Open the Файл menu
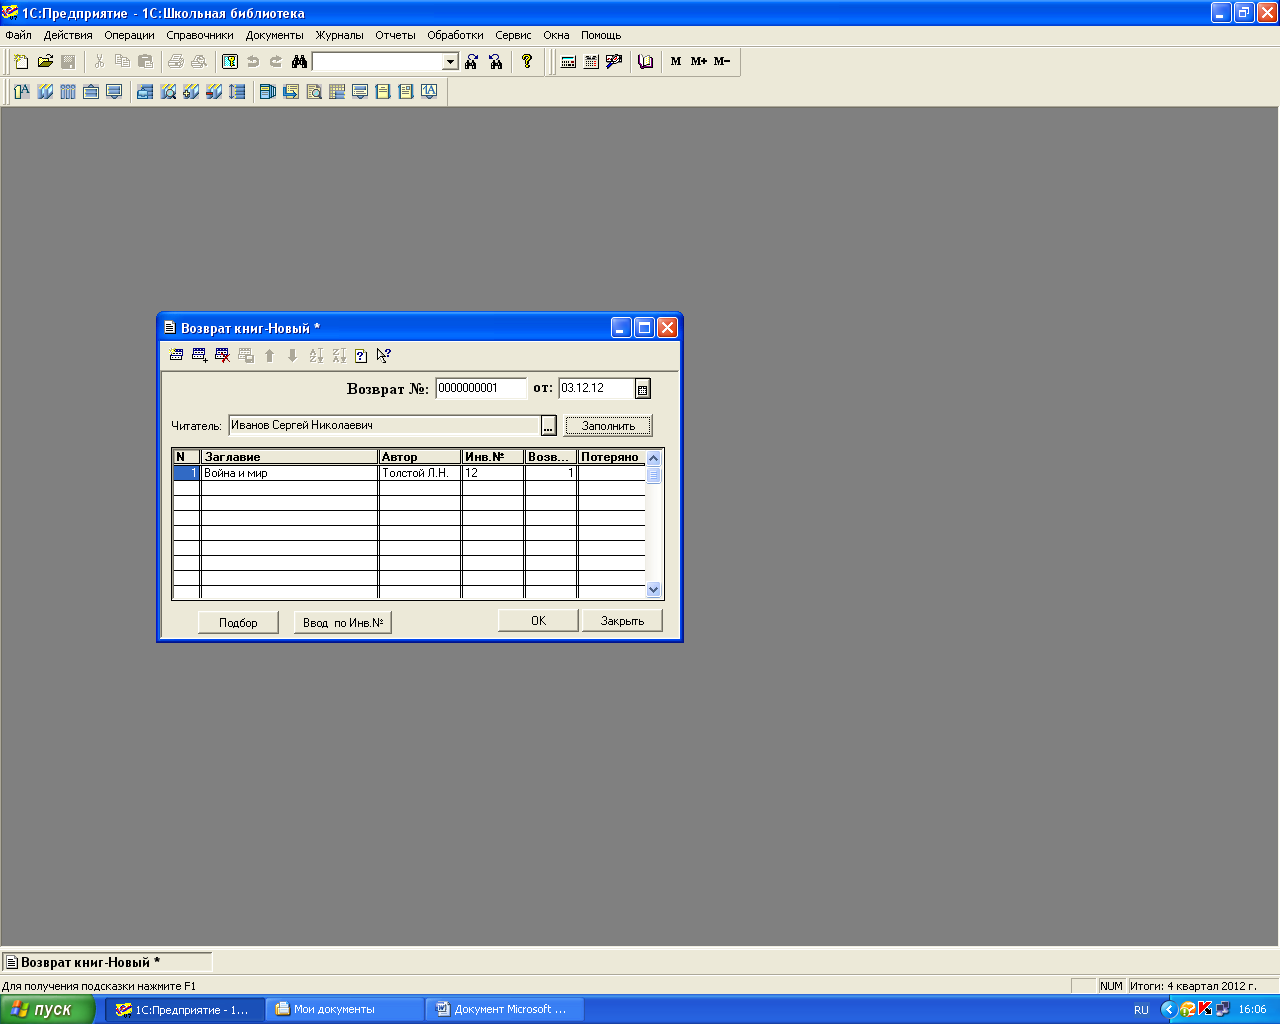This screenshot has height=1024, width=1280. (x=18, y=35)
